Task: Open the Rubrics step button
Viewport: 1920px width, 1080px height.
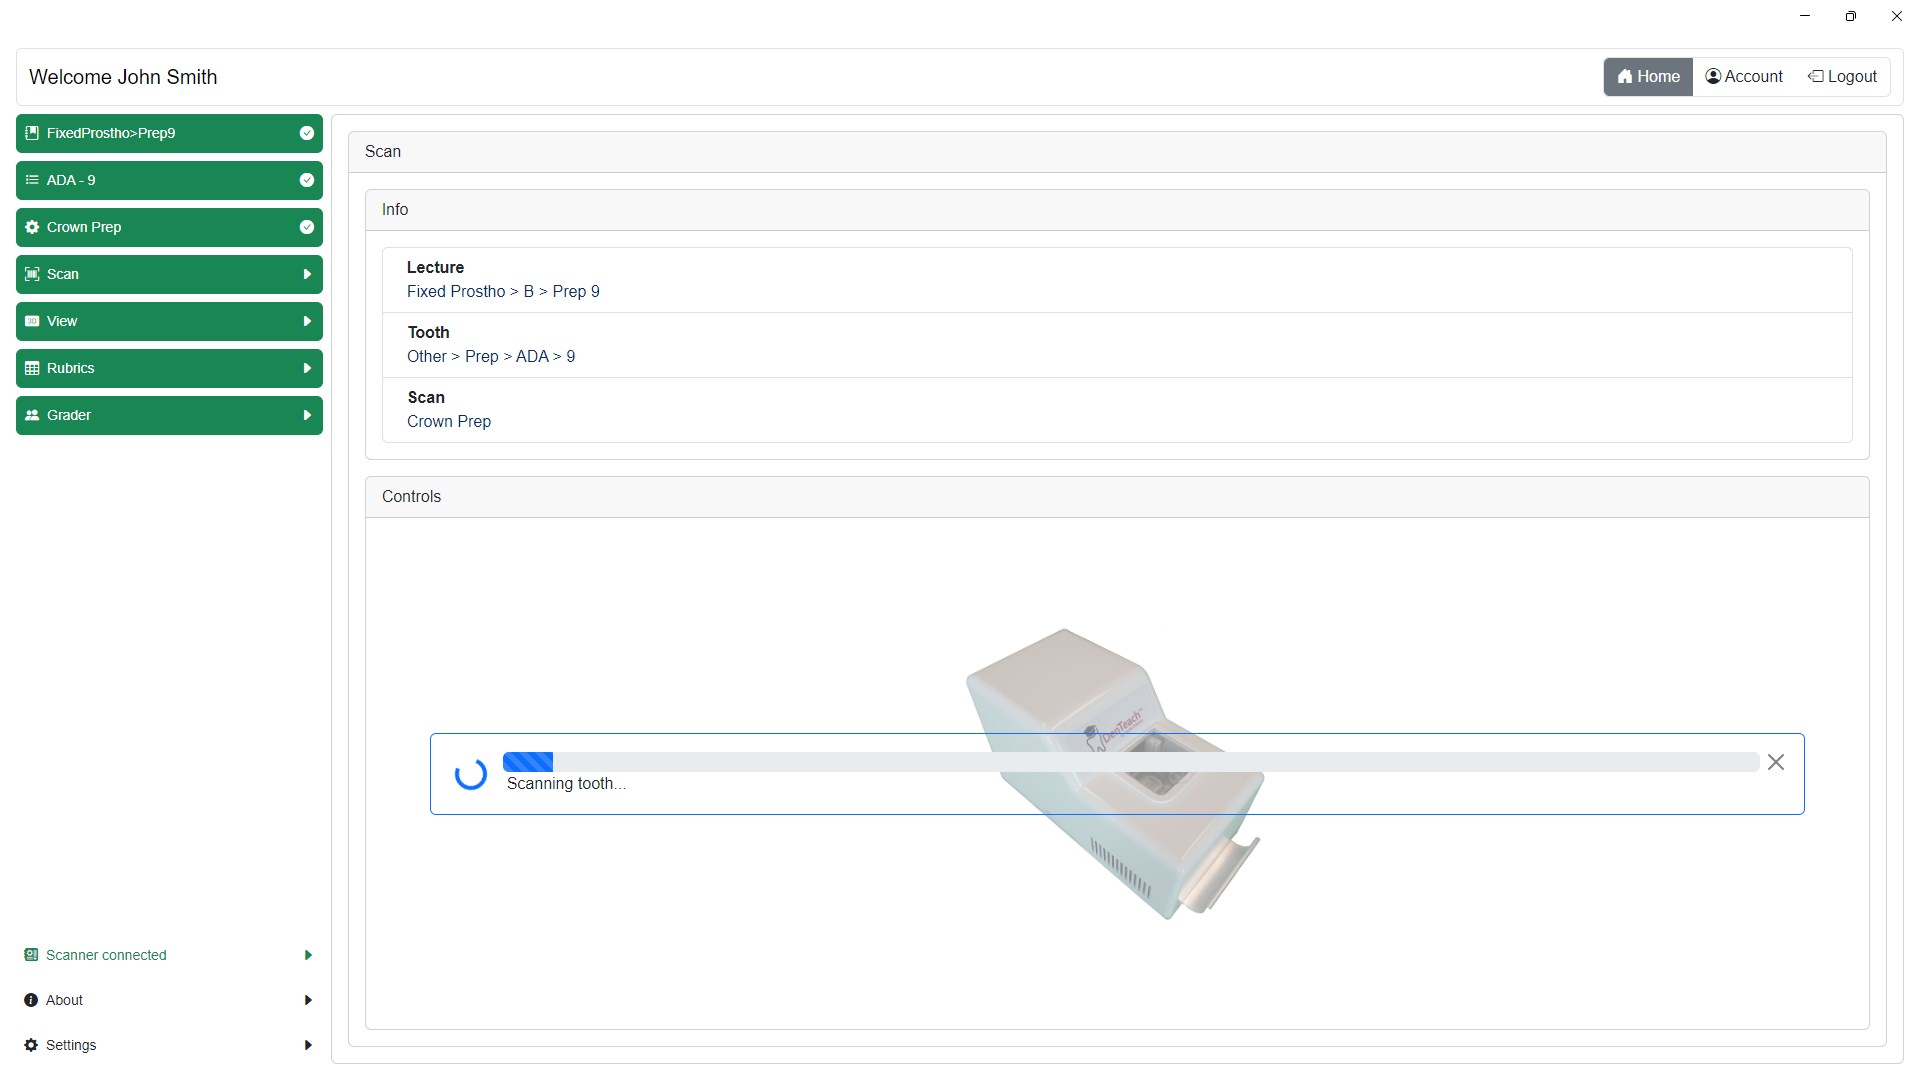Action: coord(169,368)
